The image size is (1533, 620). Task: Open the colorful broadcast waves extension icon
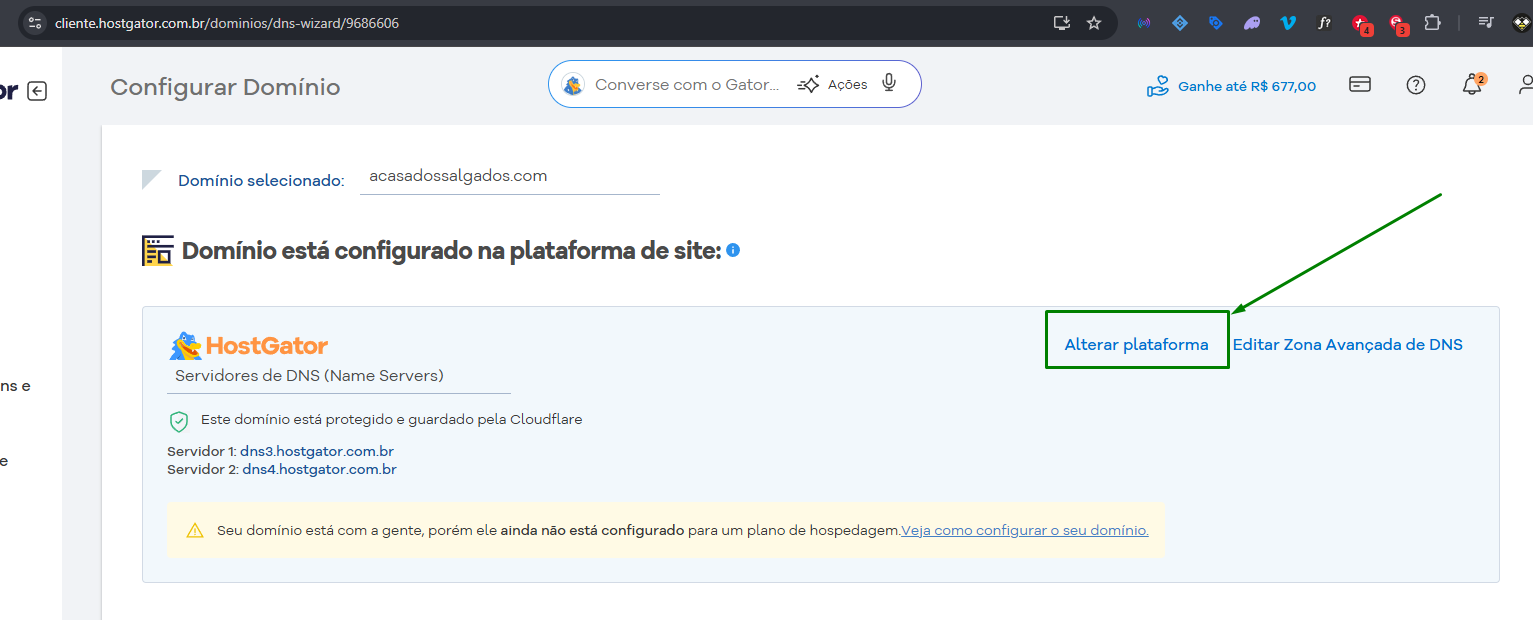pos(1144,22)
